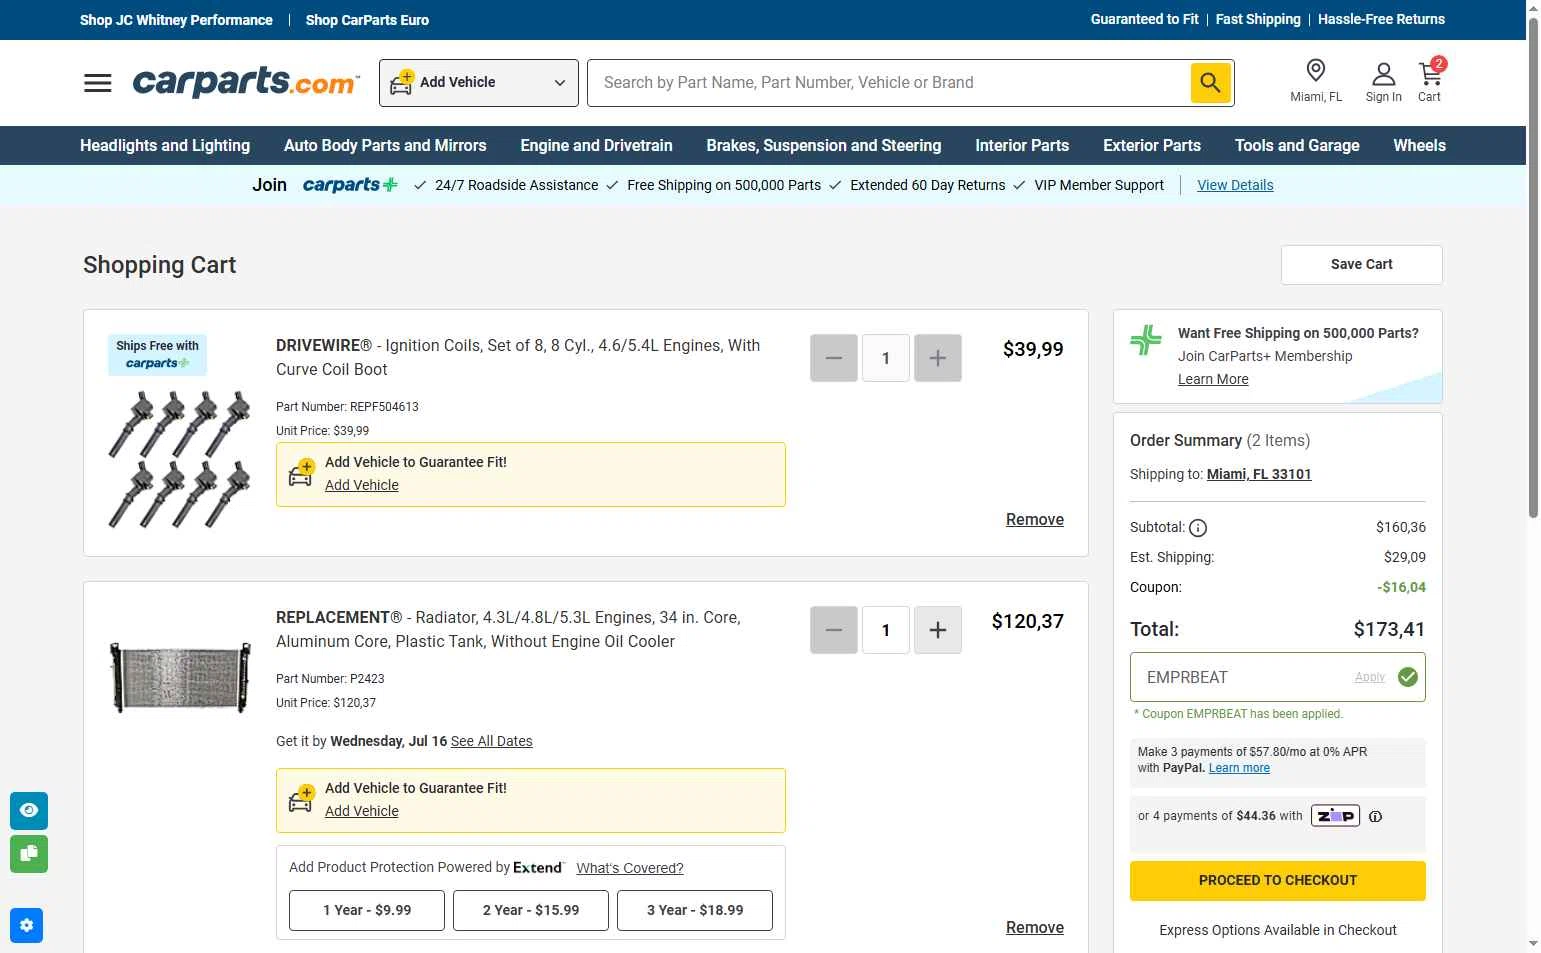
Task: Click the Zip payment logo
Action: (1335, 816)
